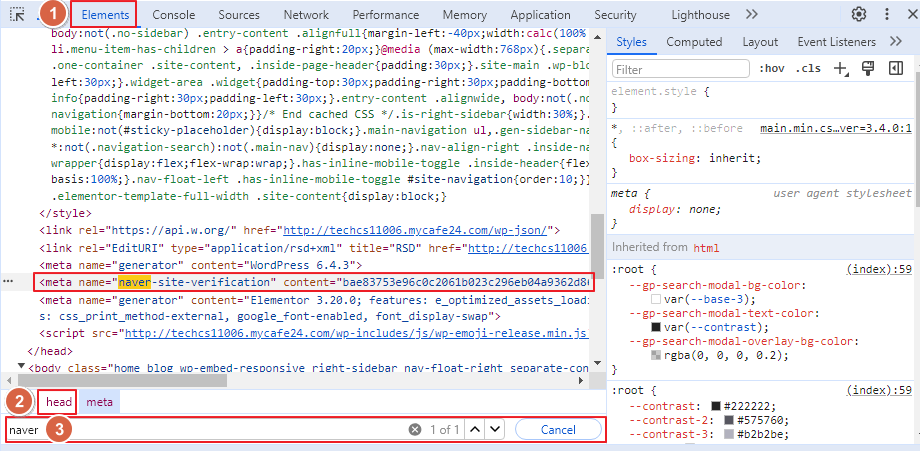920x451 pixels.
Task: Open DevTools settings gear
Action: tap(859, 15)
